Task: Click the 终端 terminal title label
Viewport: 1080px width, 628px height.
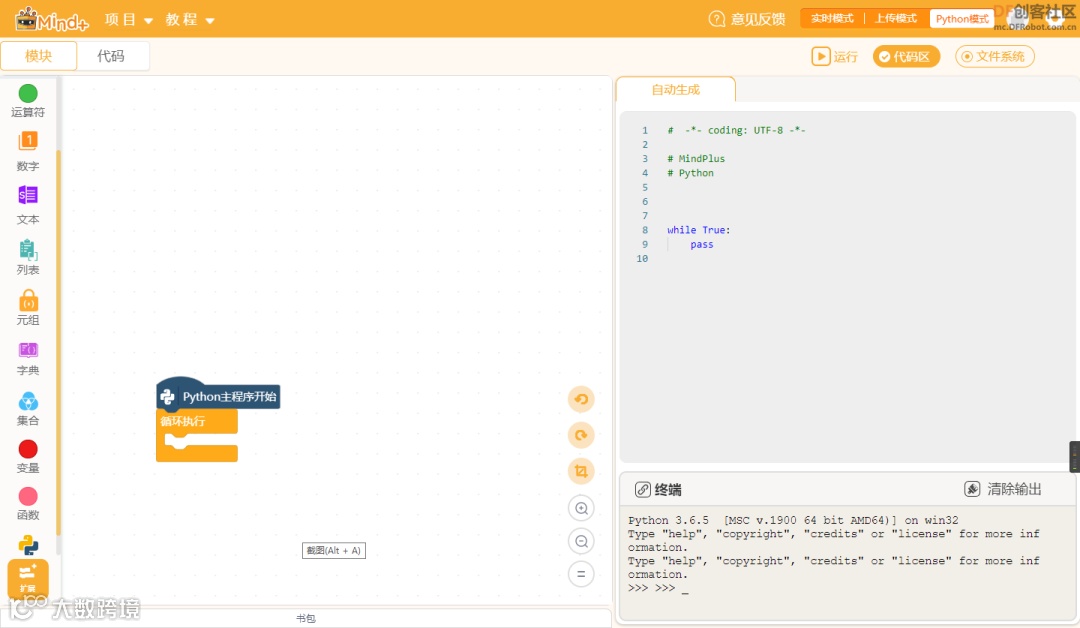Action: [x=667, y=490]
